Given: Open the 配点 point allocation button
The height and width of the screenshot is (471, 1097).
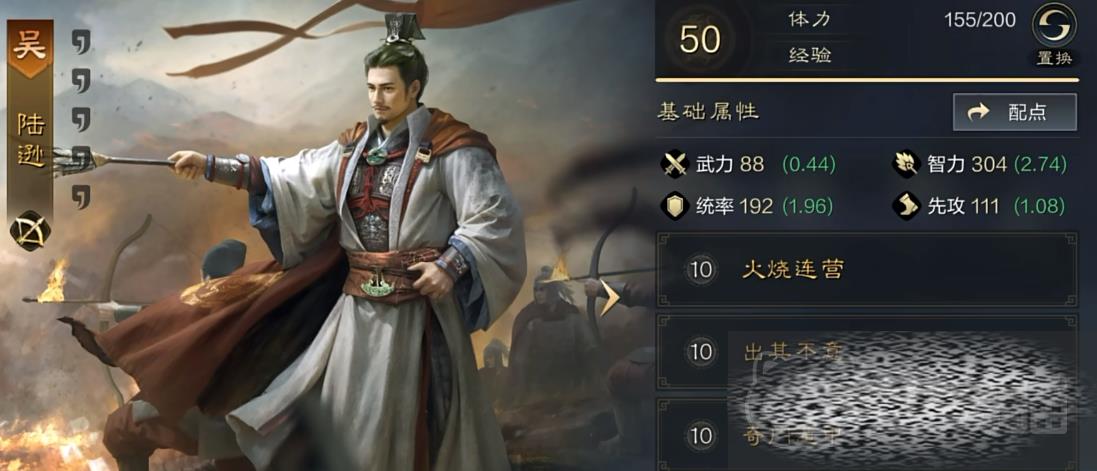Looking at the screenshot, I should click(1014, 112).
